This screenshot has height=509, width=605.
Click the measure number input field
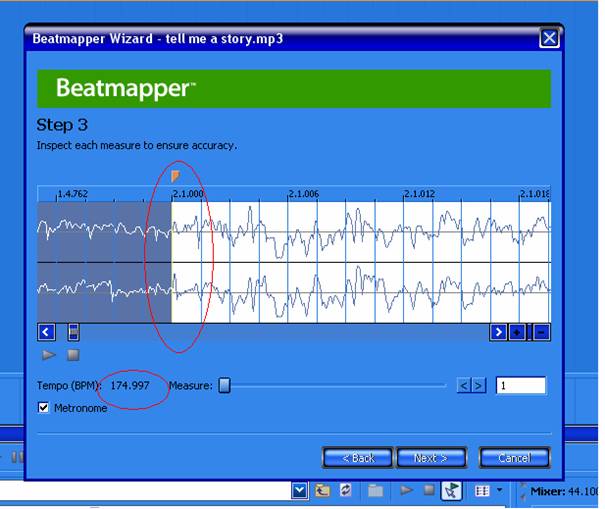coord(521,385)
